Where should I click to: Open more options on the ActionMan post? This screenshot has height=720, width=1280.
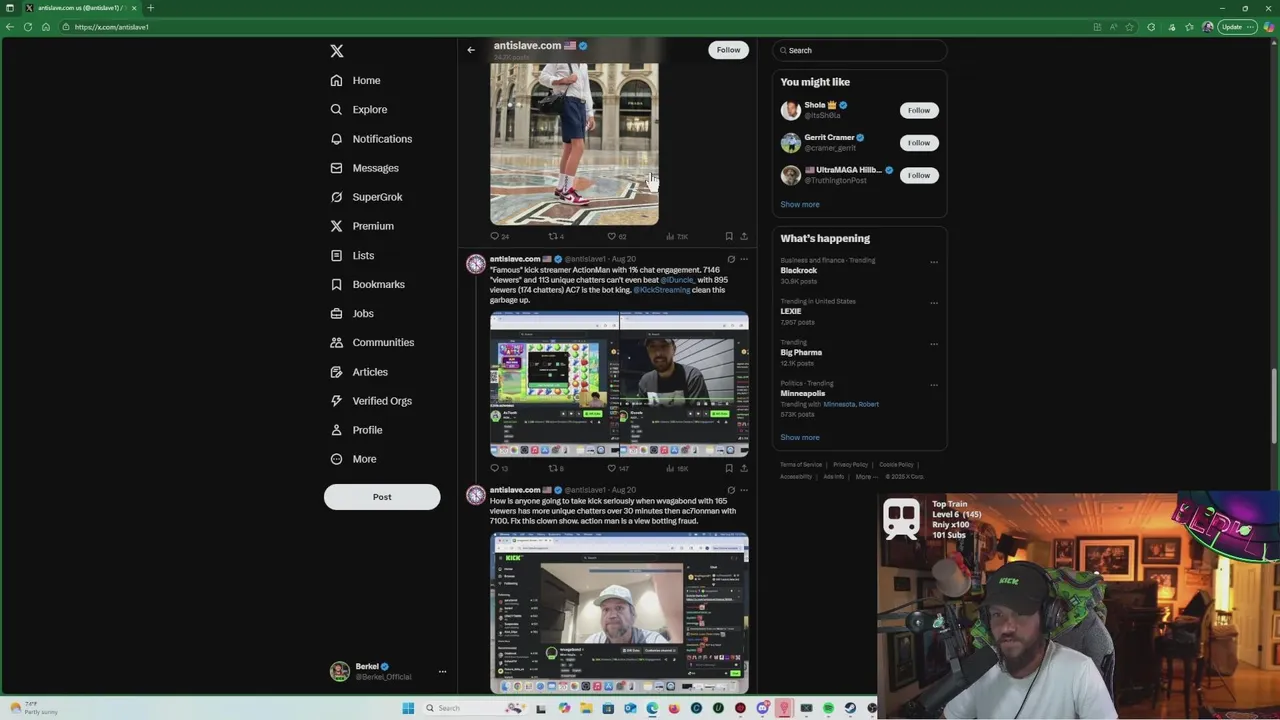click(x=744, y=259)
